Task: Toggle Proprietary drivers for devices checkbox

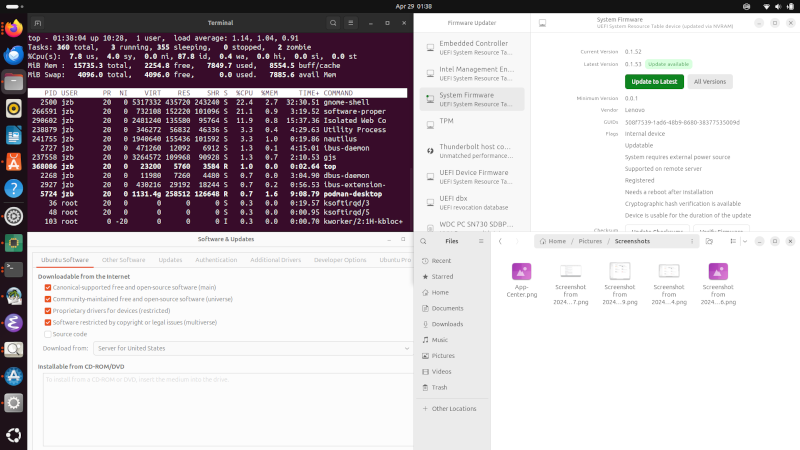Action: tap(47, 311)
